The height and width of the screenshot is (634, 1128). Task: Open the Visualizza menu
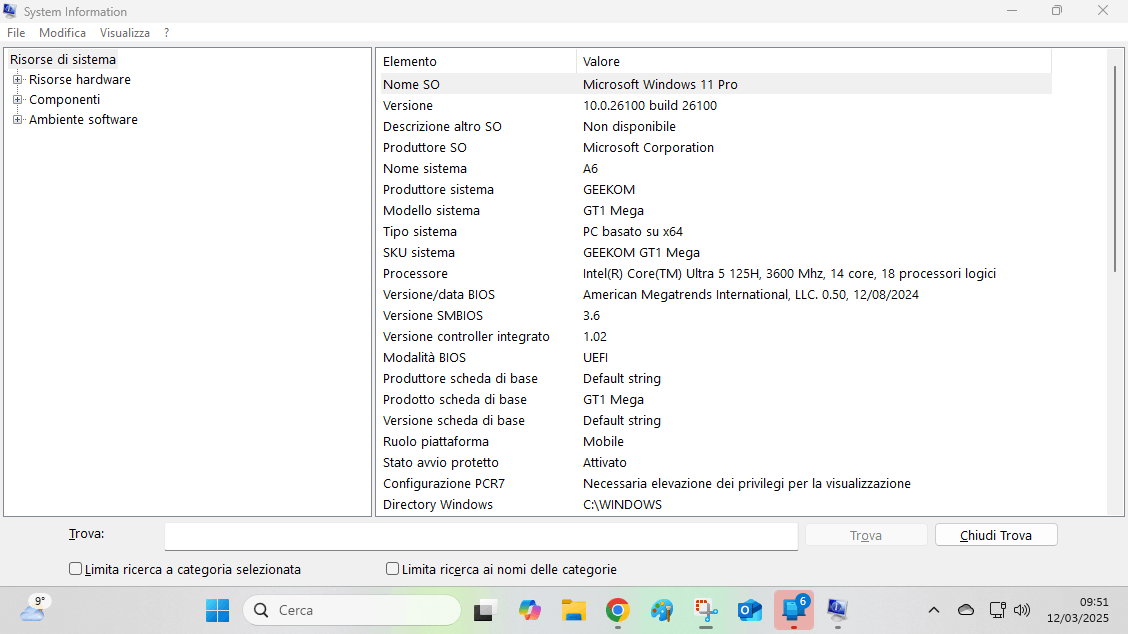pos(124,33)
